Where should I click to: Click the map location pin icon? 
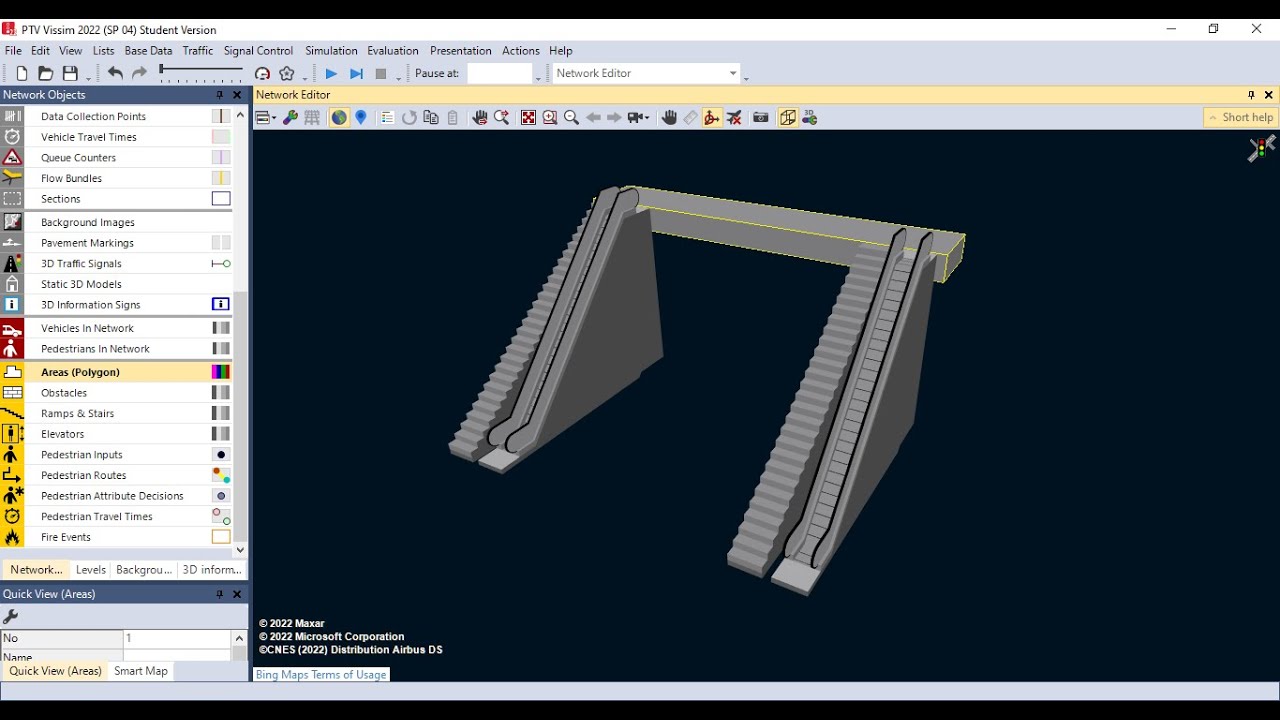[x=361, y=117]
